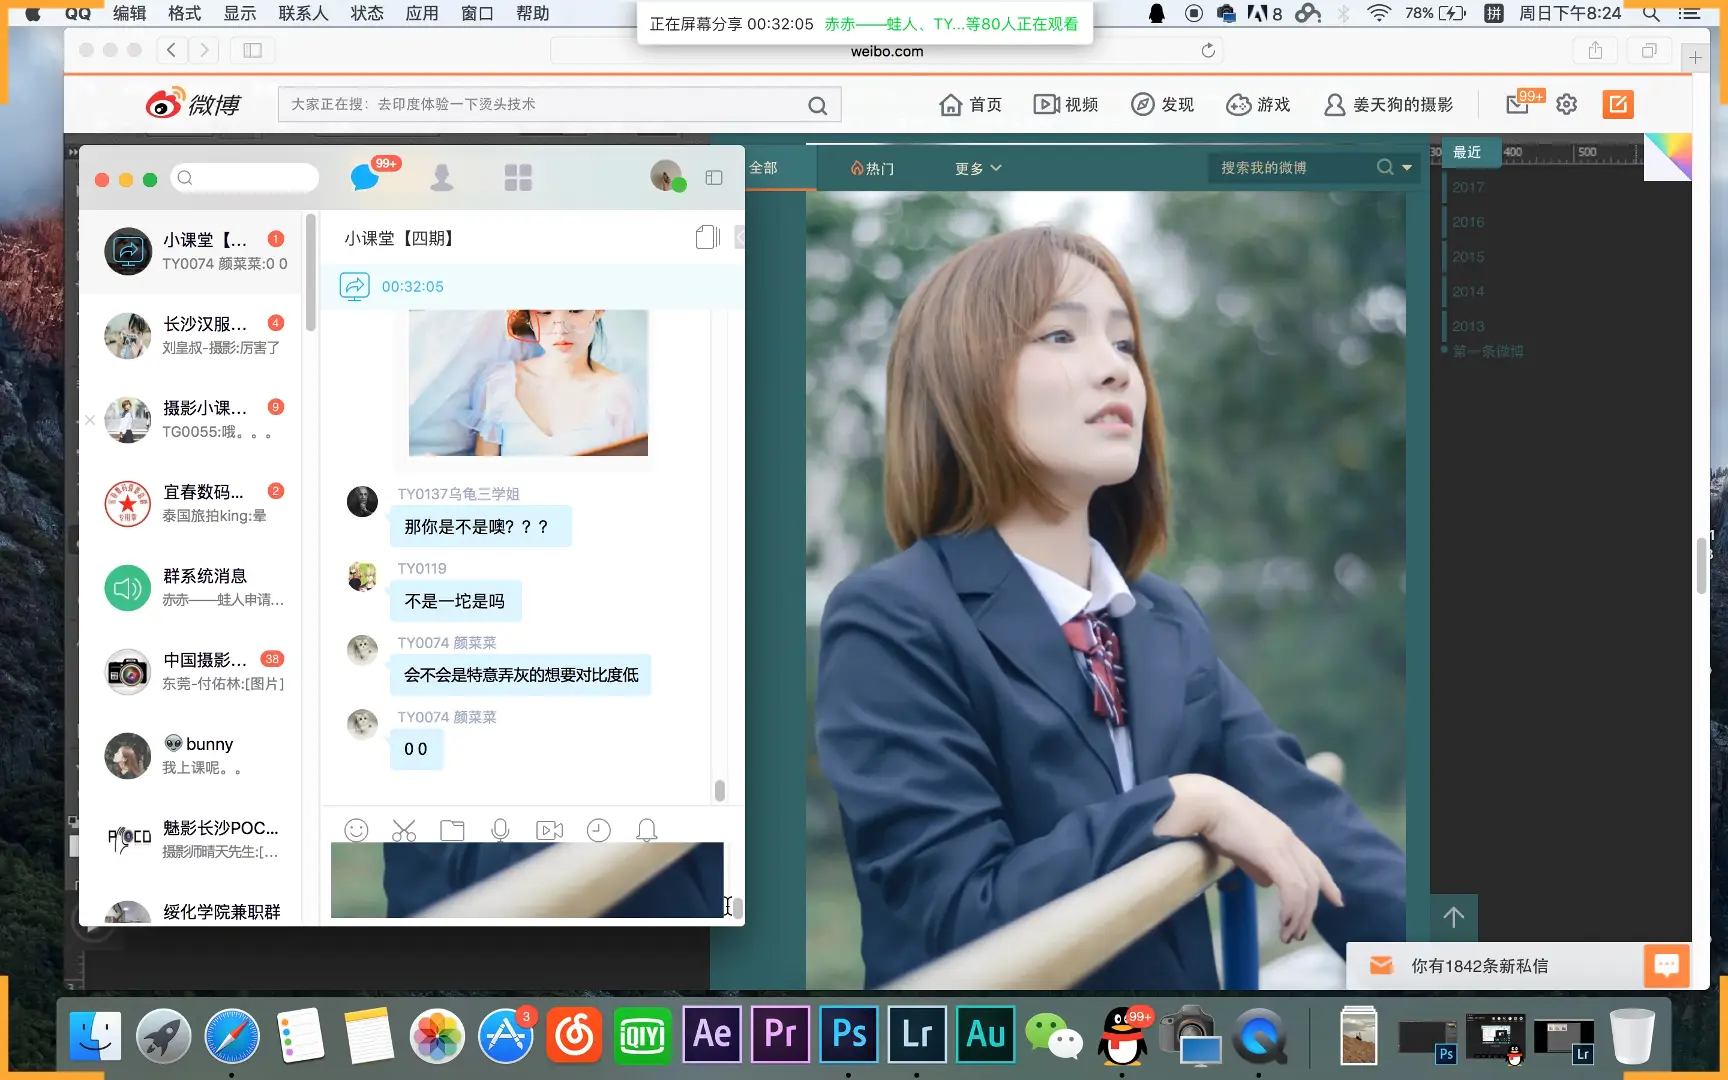Click the QQ contact search field

tap(245, 178)
